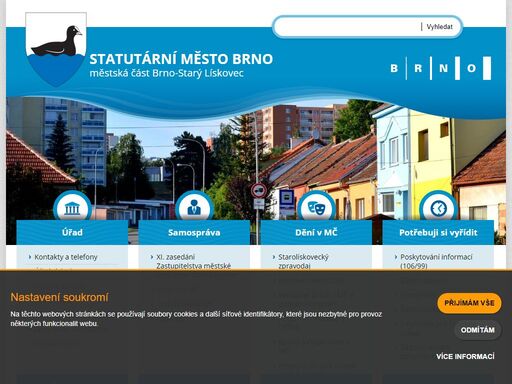The width and height of the screenshot is (512, 384).
Task: Select the Potřebuji si vyřídit menu heading
Action: coord(438,232)
